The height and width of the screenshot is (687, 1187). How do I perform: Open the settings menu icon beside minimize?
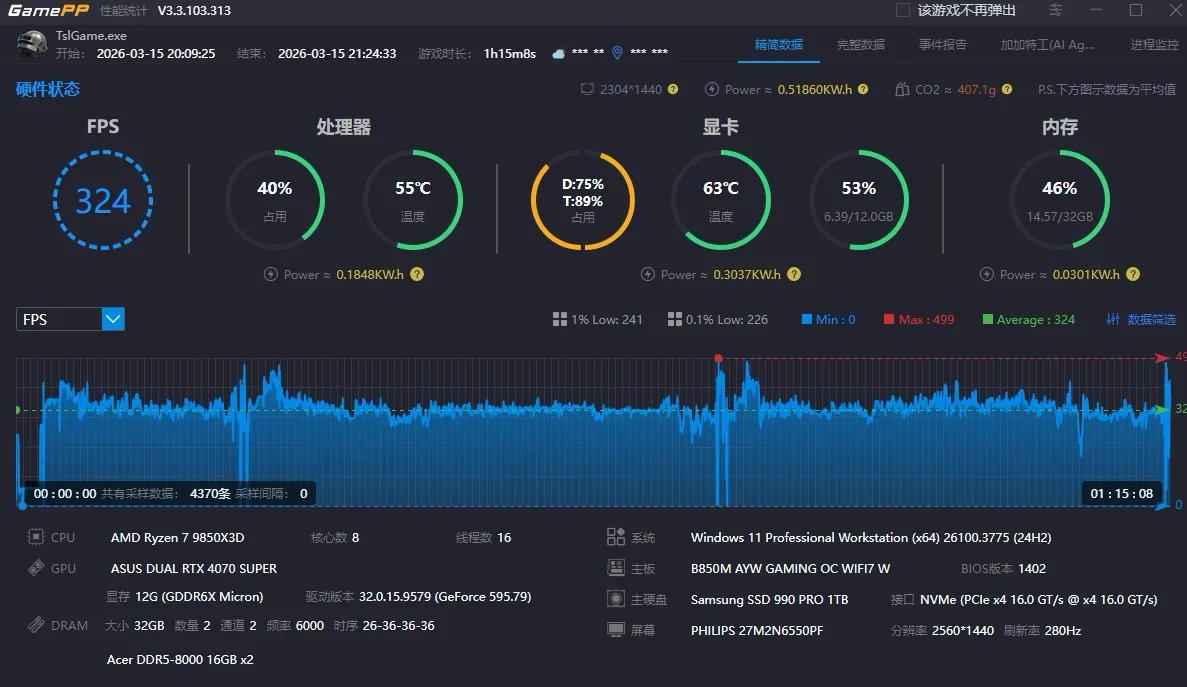pos(1055,10)
